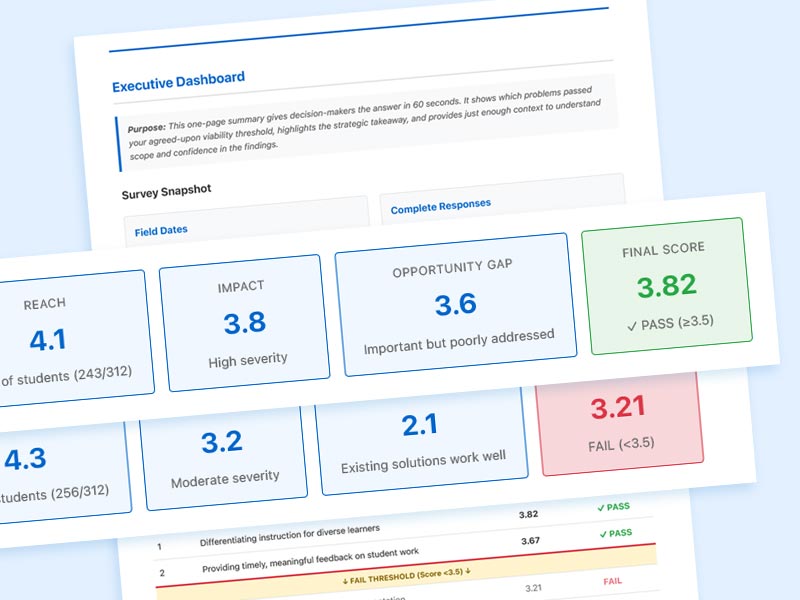
Task: Click the 3.82 score in table
Action: 529,514
